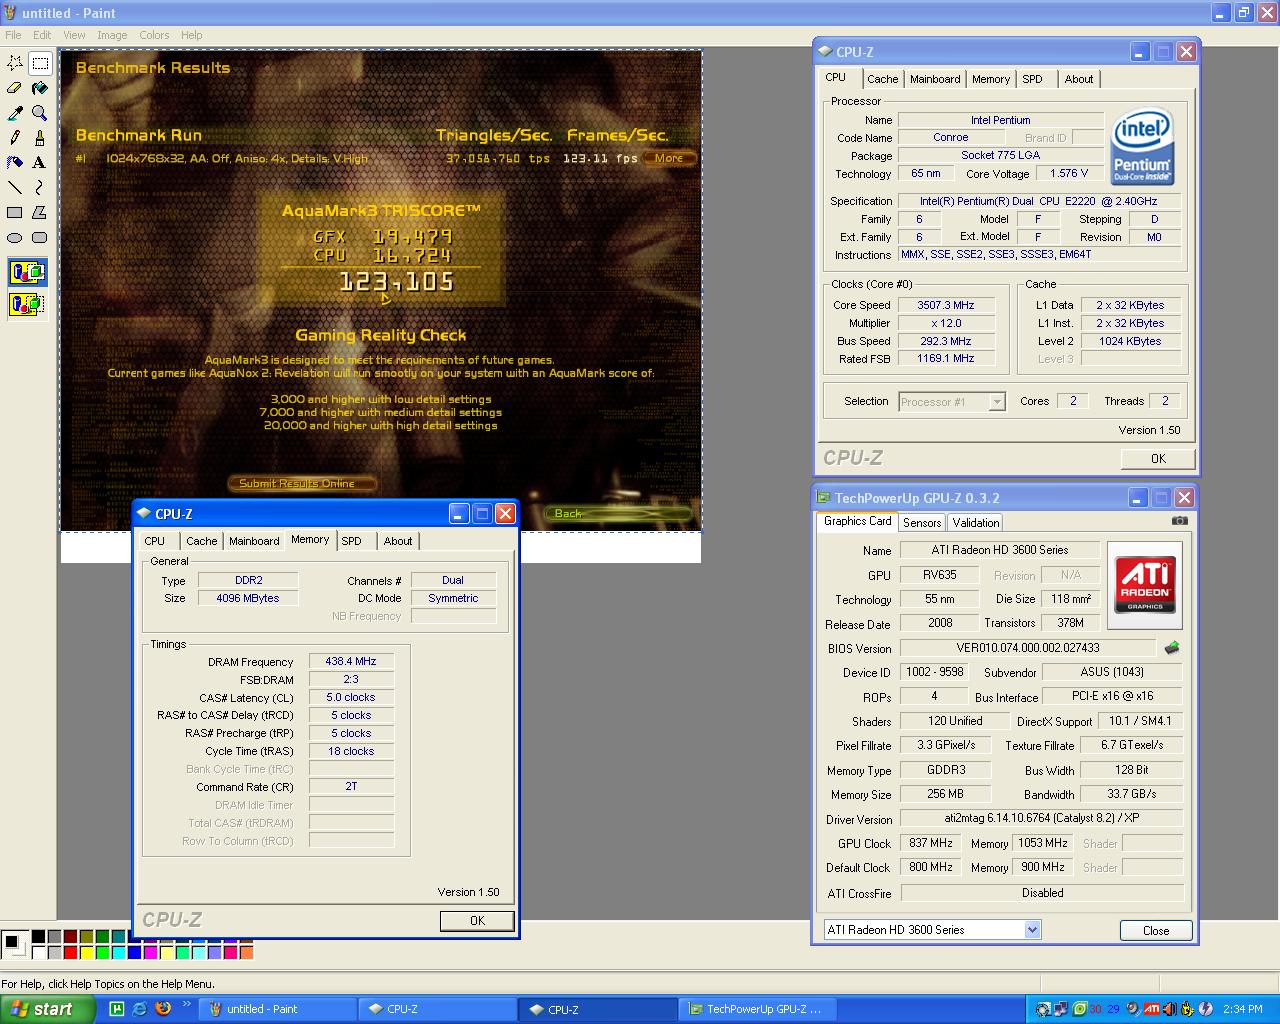Switch to TechPowerUp GPU-Z taskbar button
1280x1024 pixels.
click(755, 1009)
